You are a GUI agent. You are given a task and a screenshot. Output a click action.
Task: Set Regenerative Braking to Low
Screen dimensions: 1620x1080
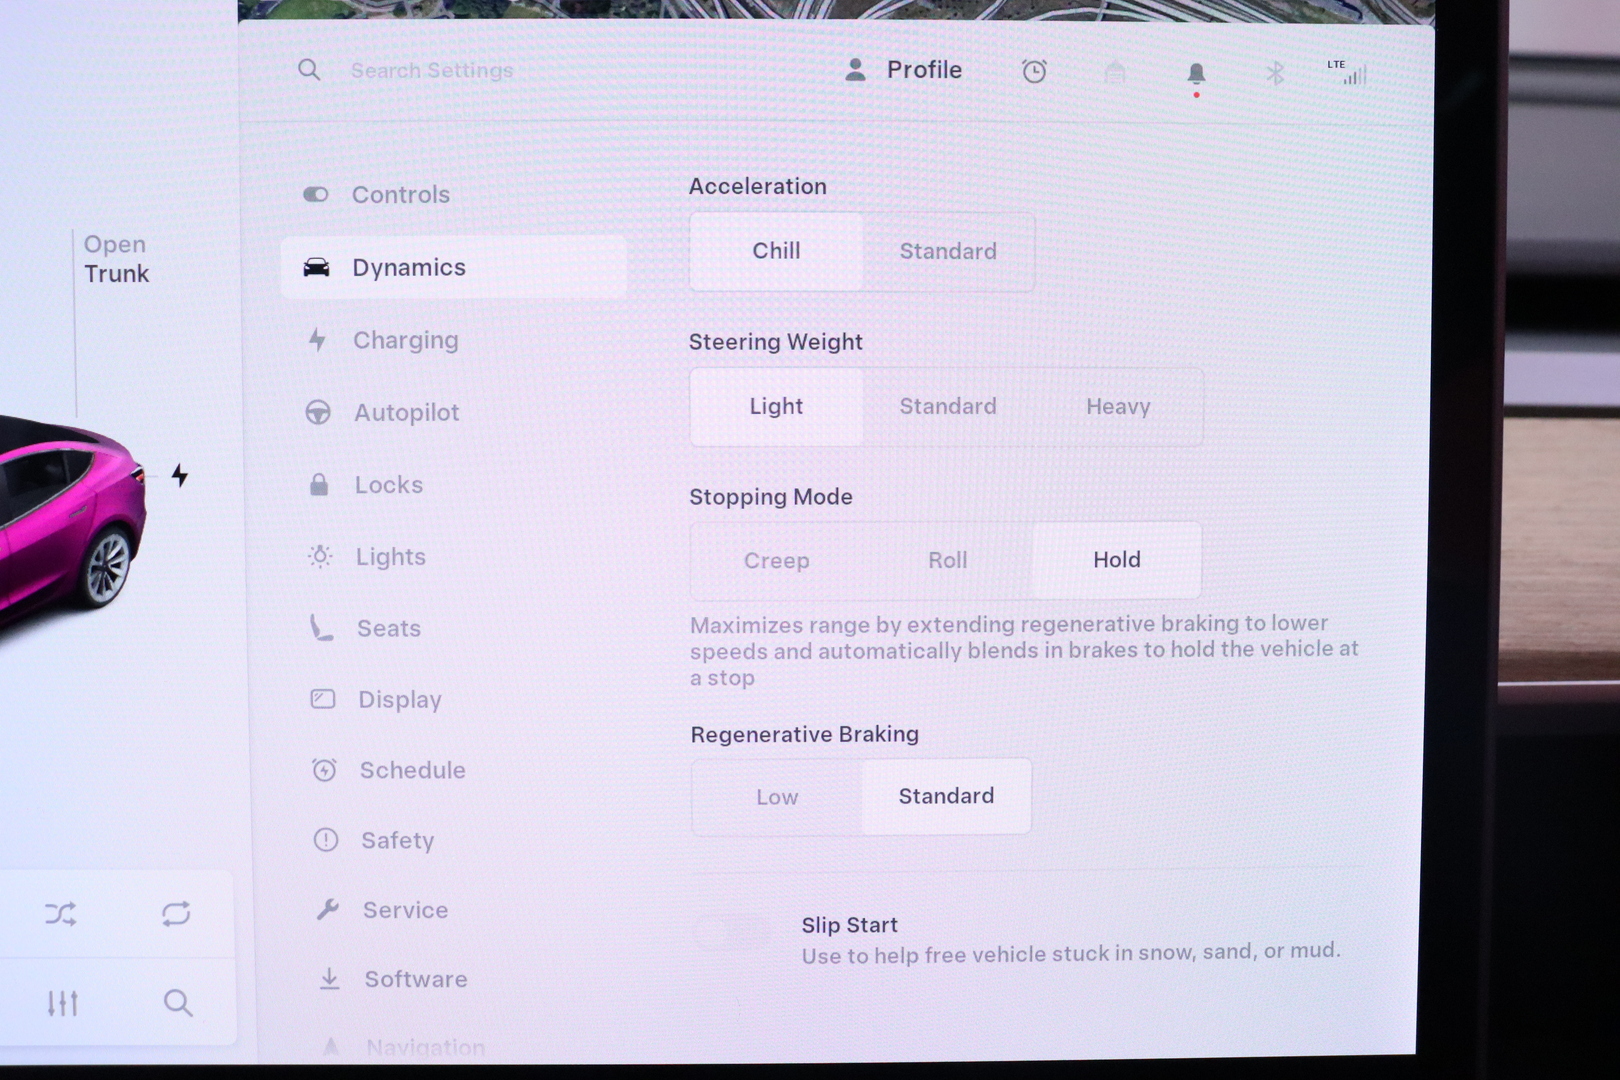point(776,797)
